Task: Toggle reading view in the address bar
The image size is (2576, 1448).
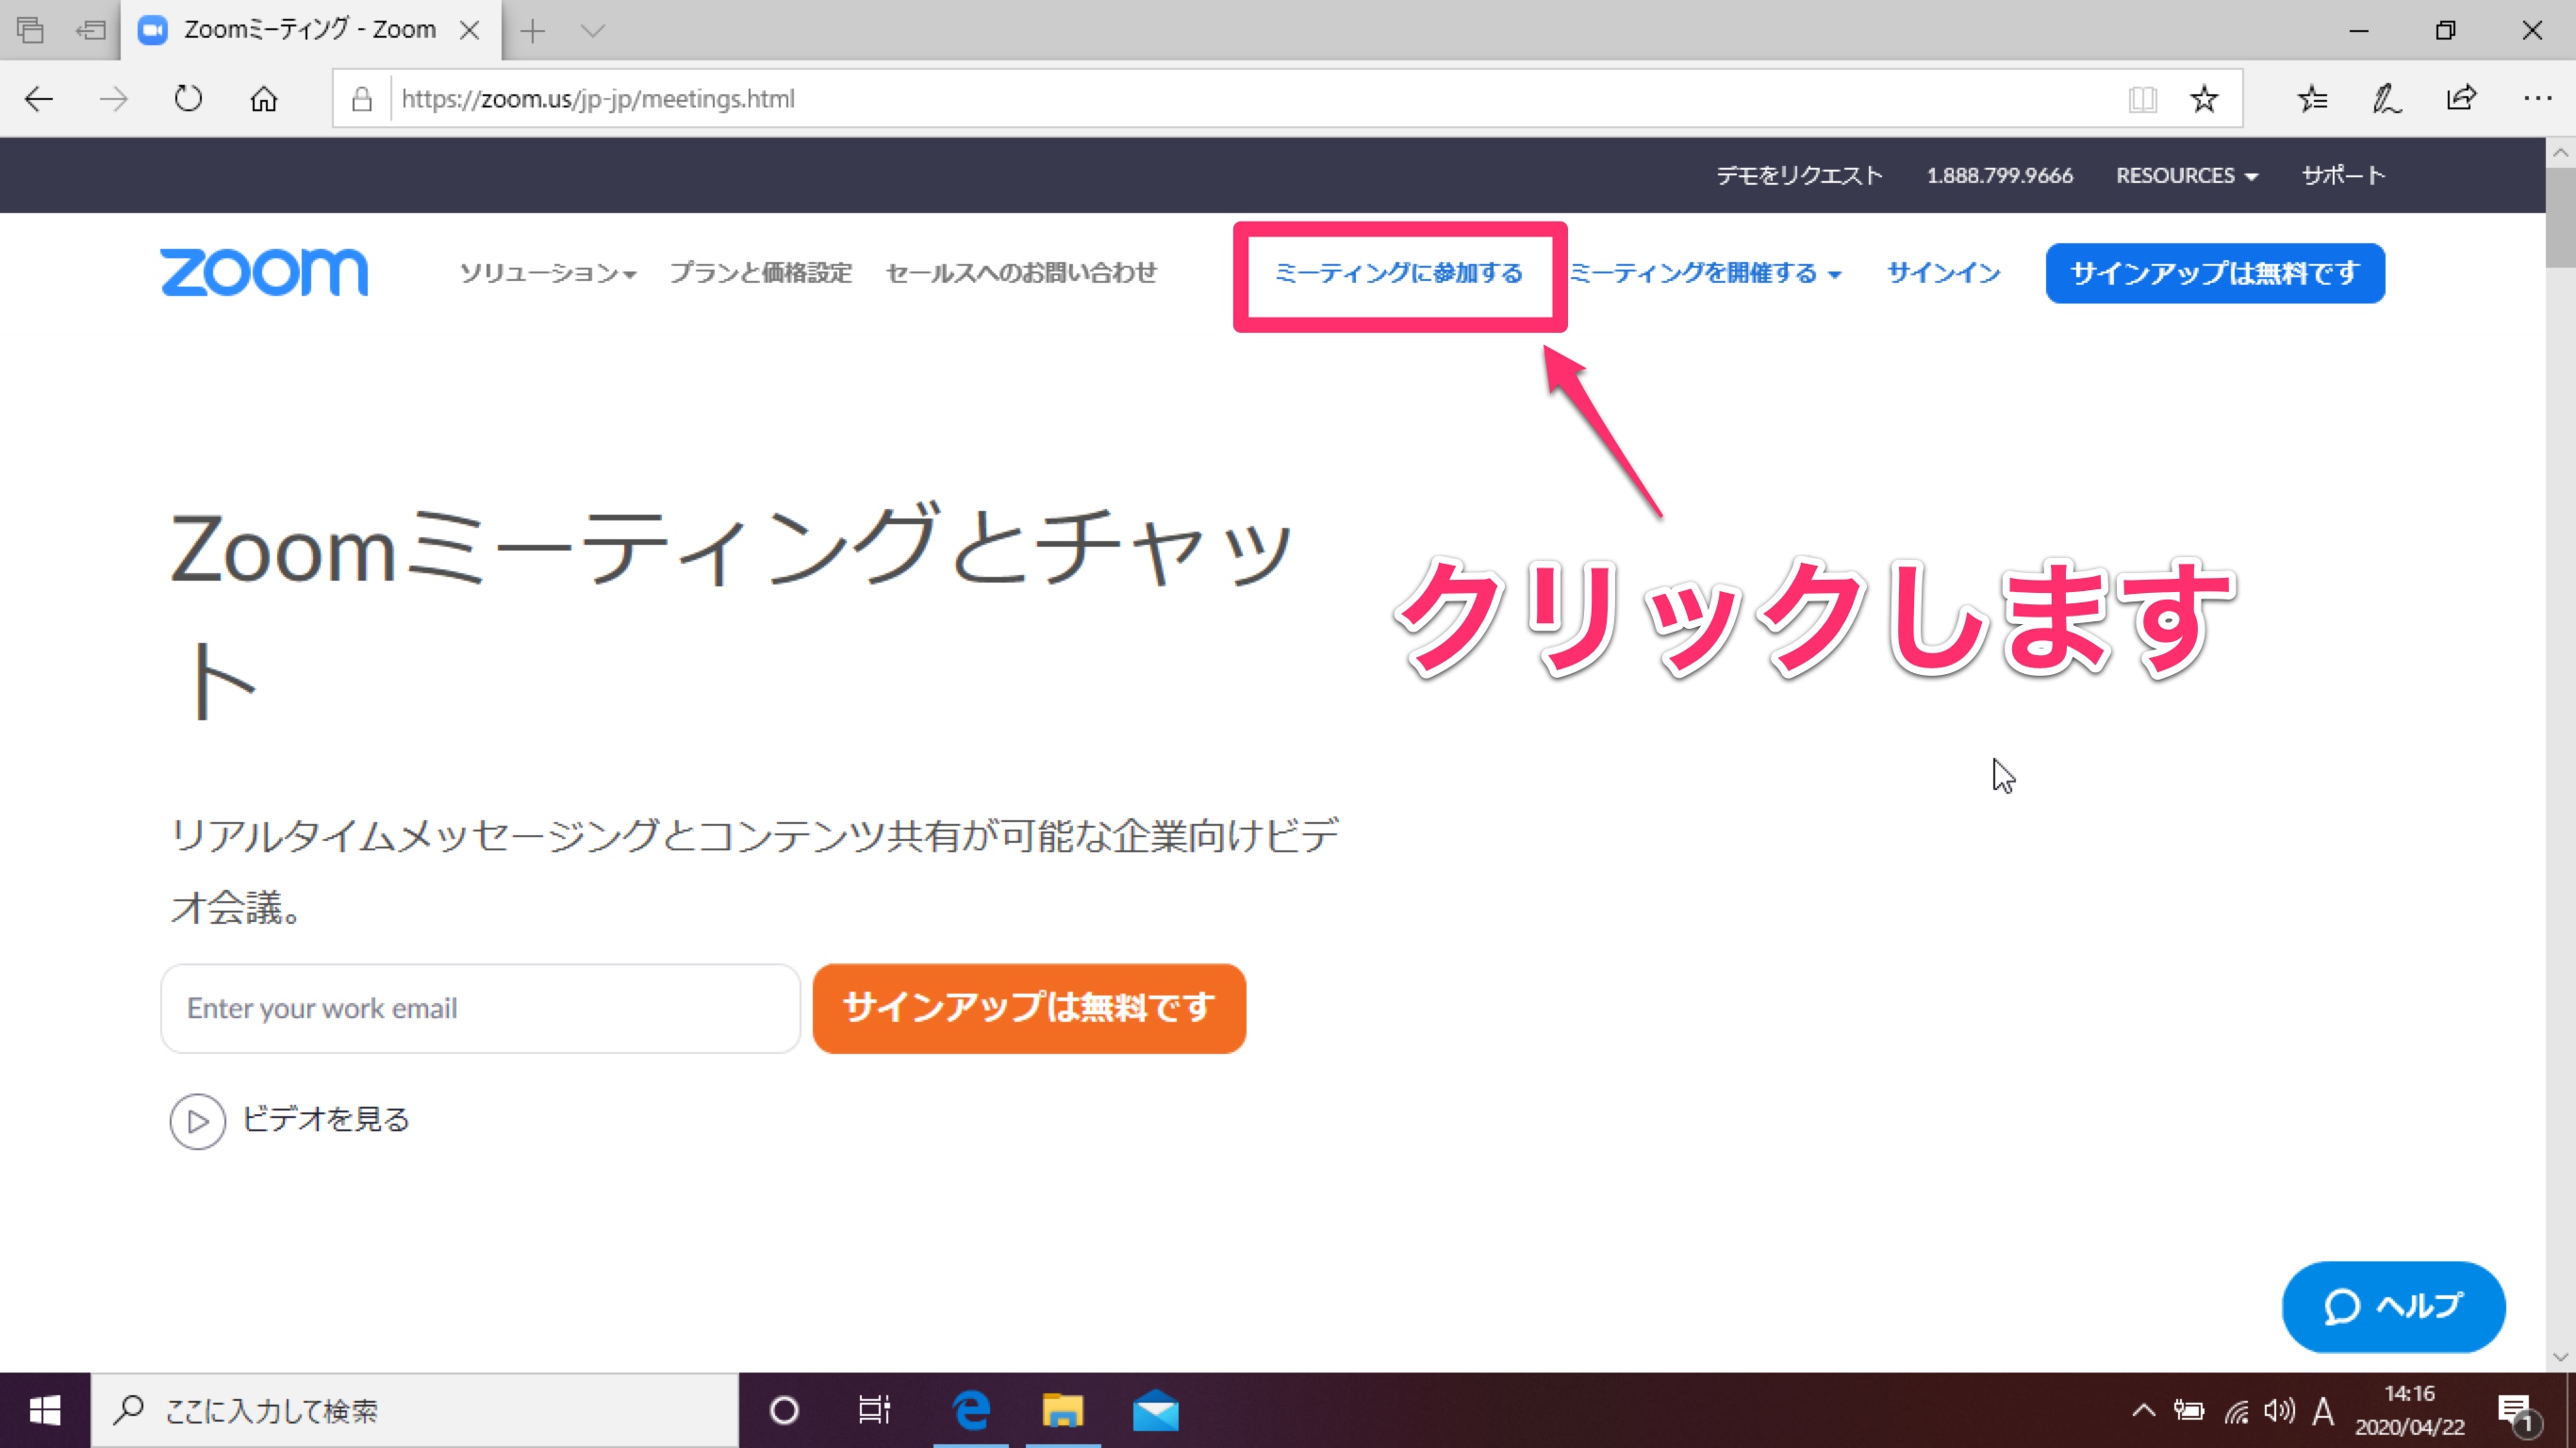Action: (x=2142, y=98)
